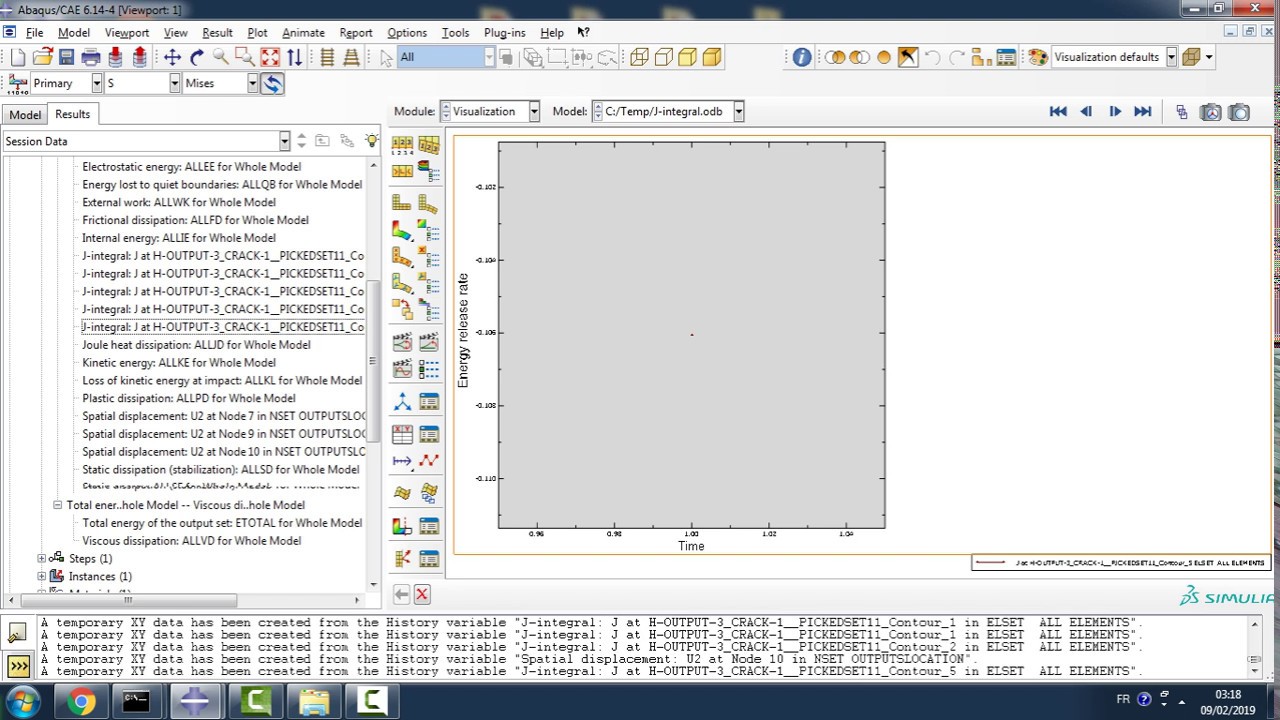Screen dimensions: 1280x720
Task: Click the back arrow in prompt area
Action: (402, 594)
